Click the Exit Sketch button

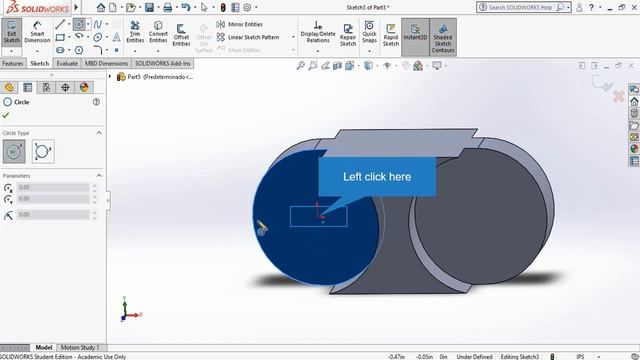pos(11,32)
